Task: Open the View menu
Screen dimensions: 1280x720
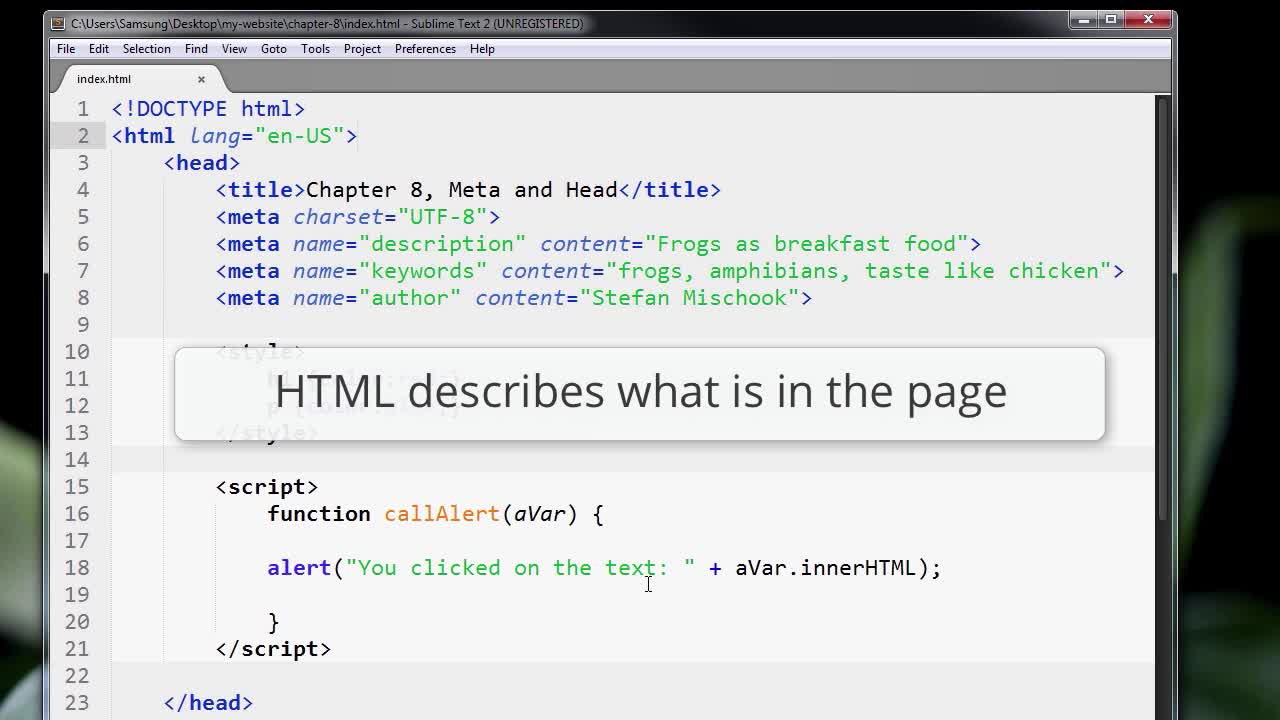Action: [234, 49]
